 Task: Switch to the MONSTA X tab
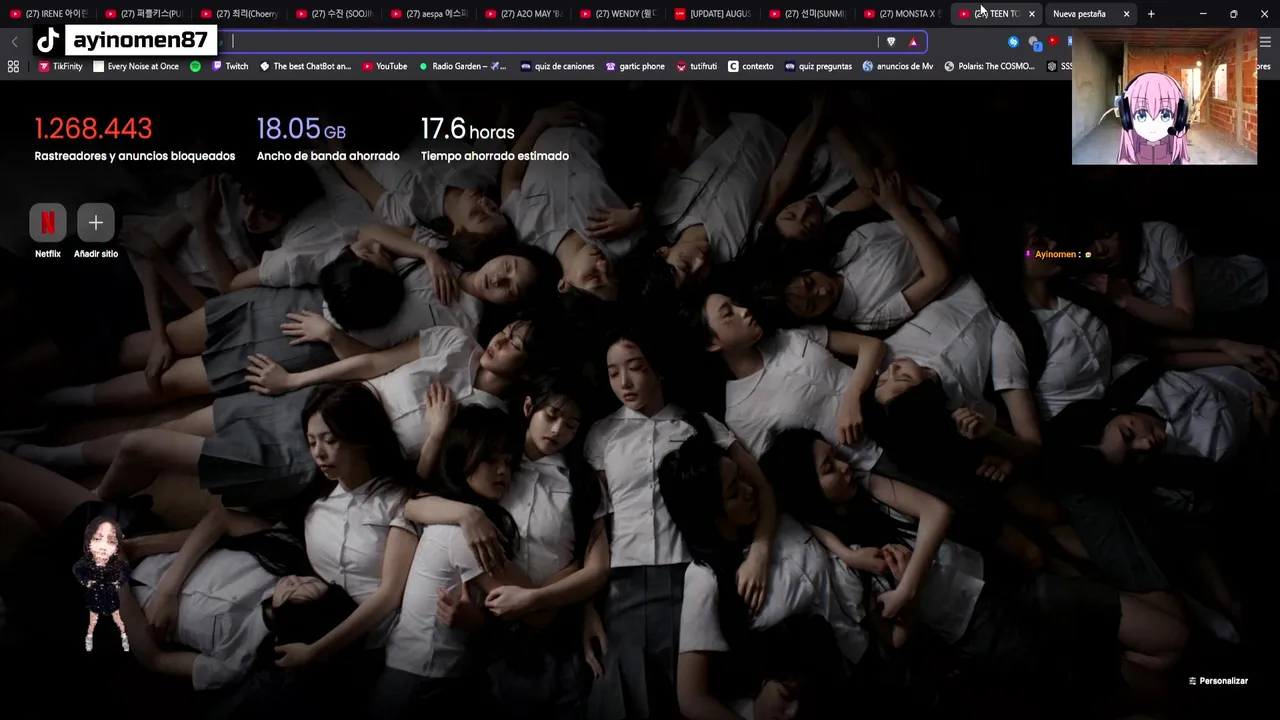click(904, 14)
